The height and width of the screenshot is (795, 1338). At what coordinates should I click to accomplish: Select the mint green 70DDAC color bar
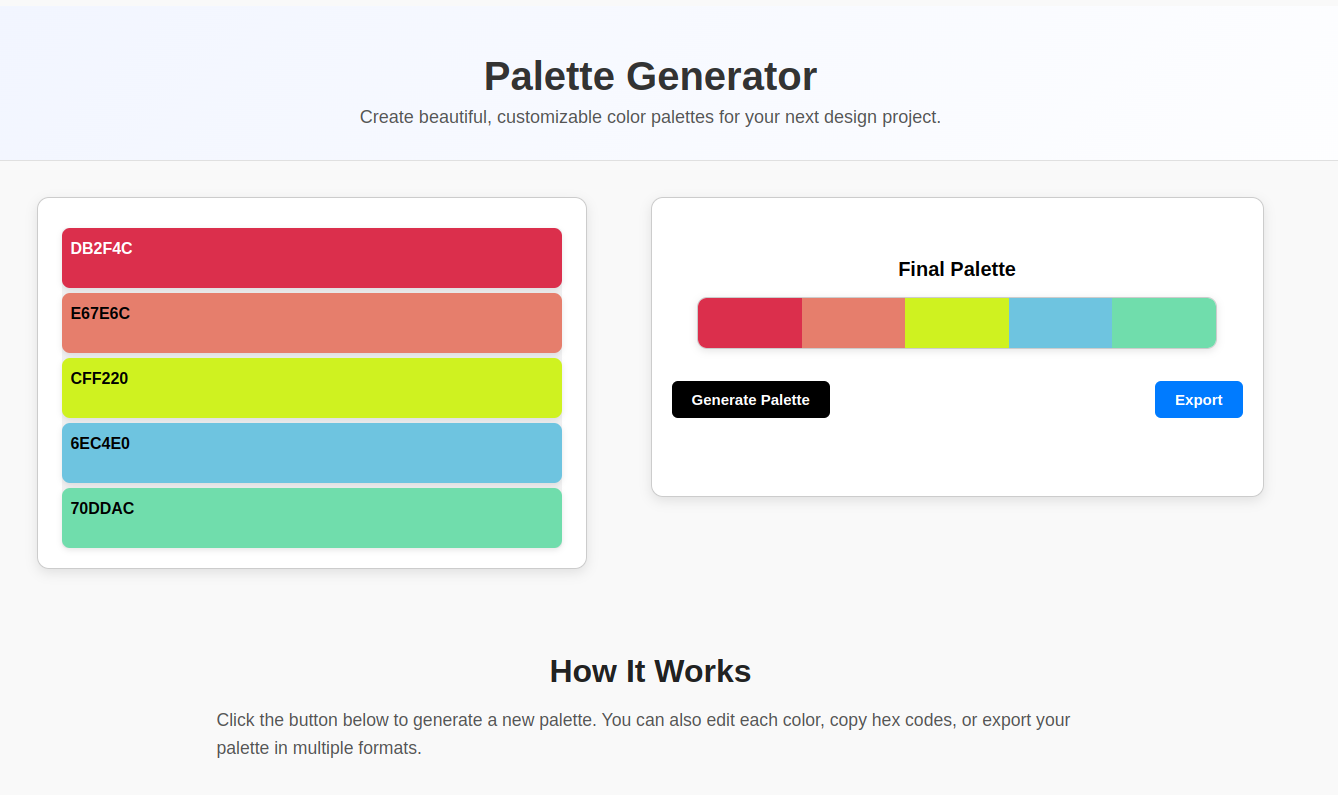[312, 518]
